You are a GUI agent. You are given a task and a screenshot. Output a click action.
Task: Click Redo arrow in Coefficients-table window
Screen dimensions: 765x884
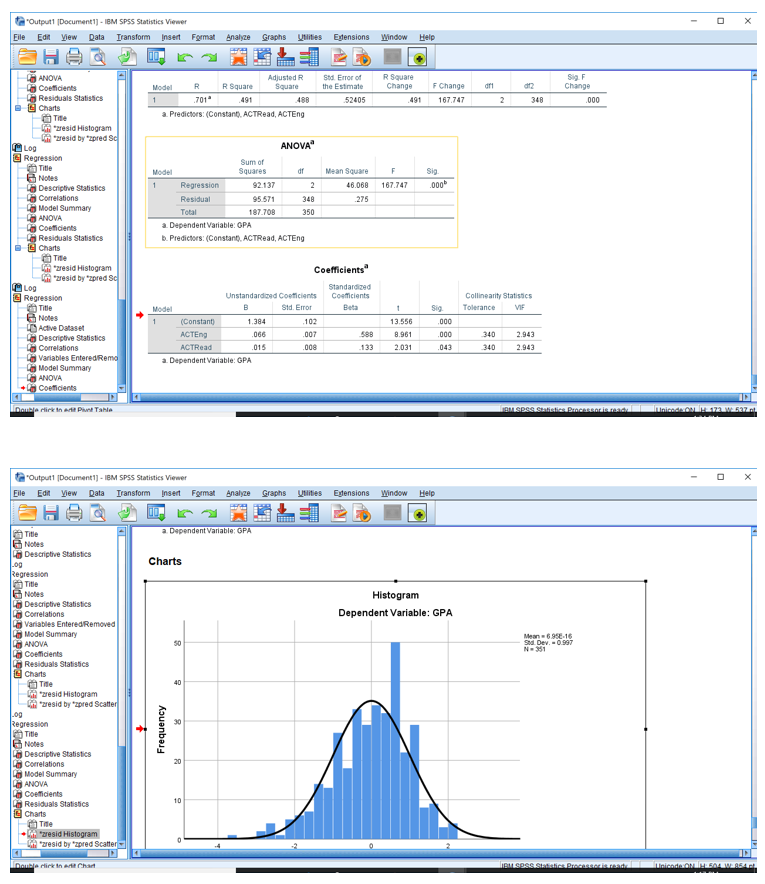click(x=209, y=57)
